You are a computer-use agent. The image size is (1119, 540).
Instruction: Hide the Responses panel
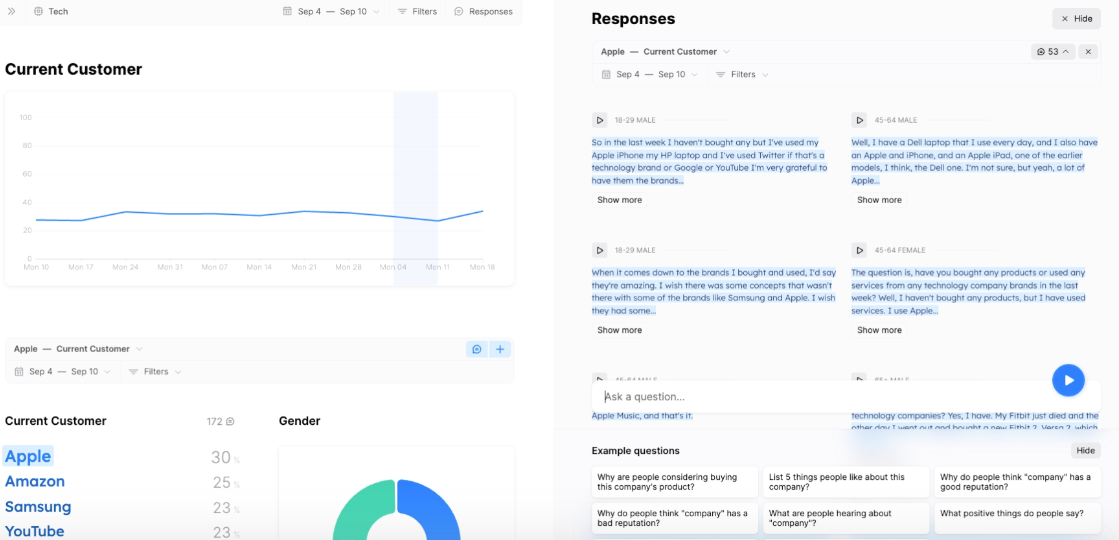(1076, 19)
